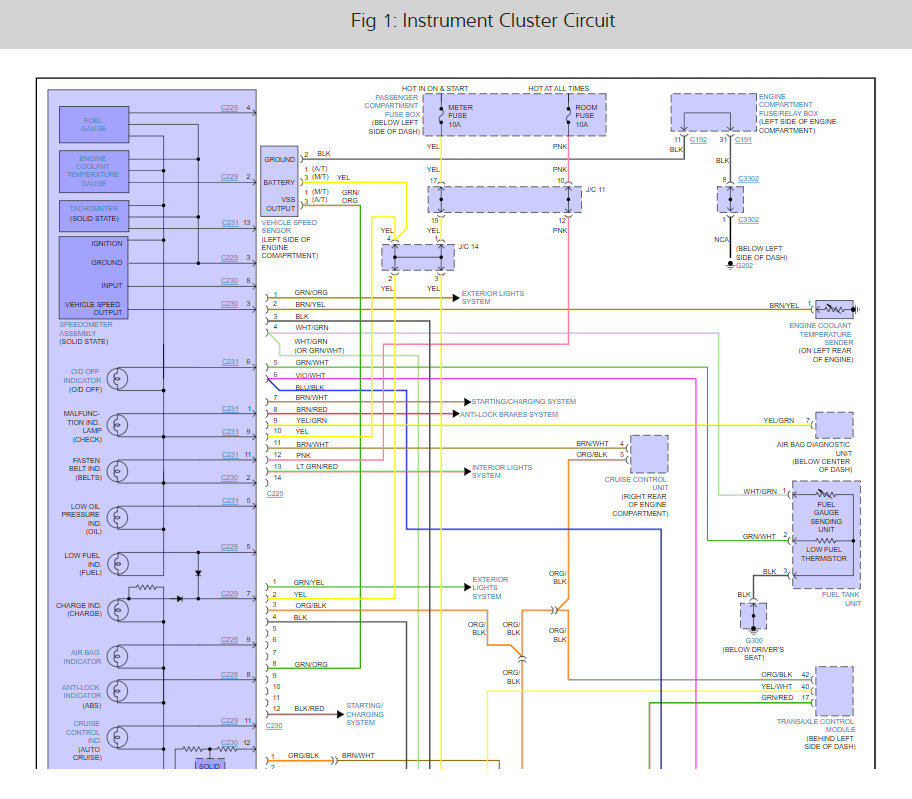The height and width of the screenshot is (799, 912).
Task: Open the C3302 connector link
Action: pyautogui.click(x=750, y=181)
